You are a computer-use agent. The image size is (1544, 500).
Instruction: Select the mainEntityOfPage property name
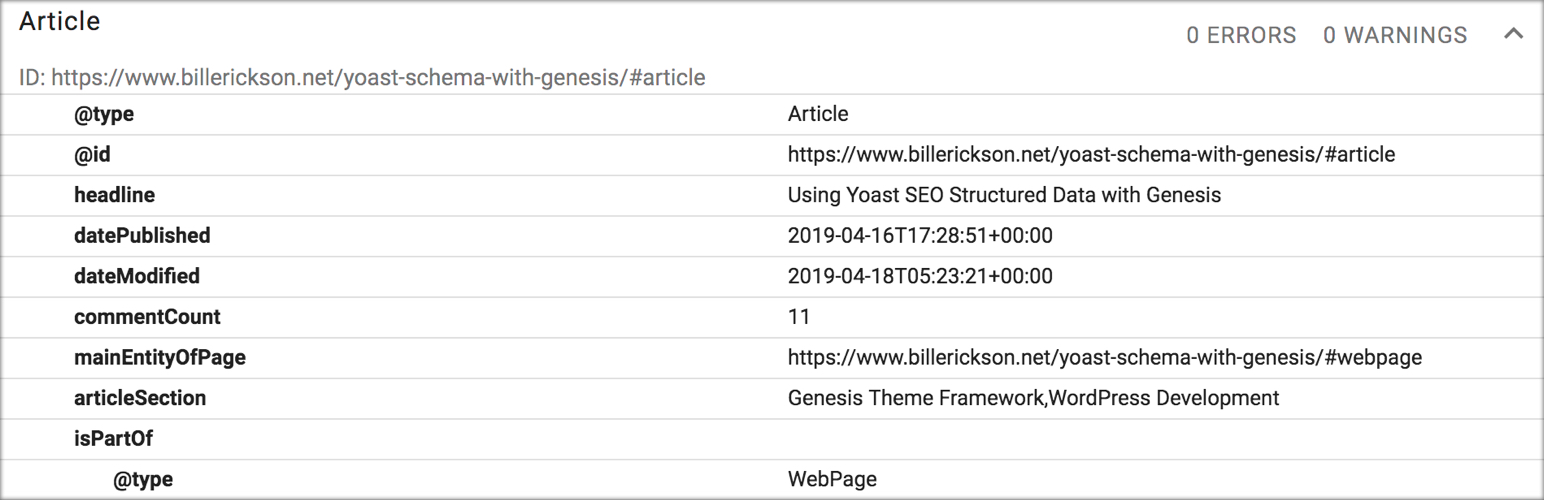point(160,357)
